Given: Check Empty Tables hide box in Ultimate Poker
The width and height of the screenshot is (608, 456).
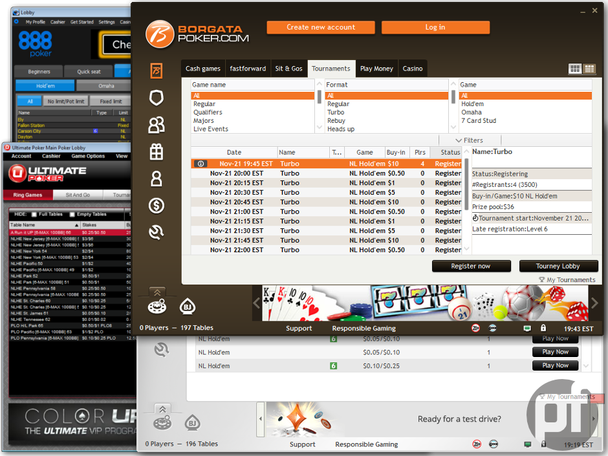Looking at the screenshot, I should tap(72, 214).
